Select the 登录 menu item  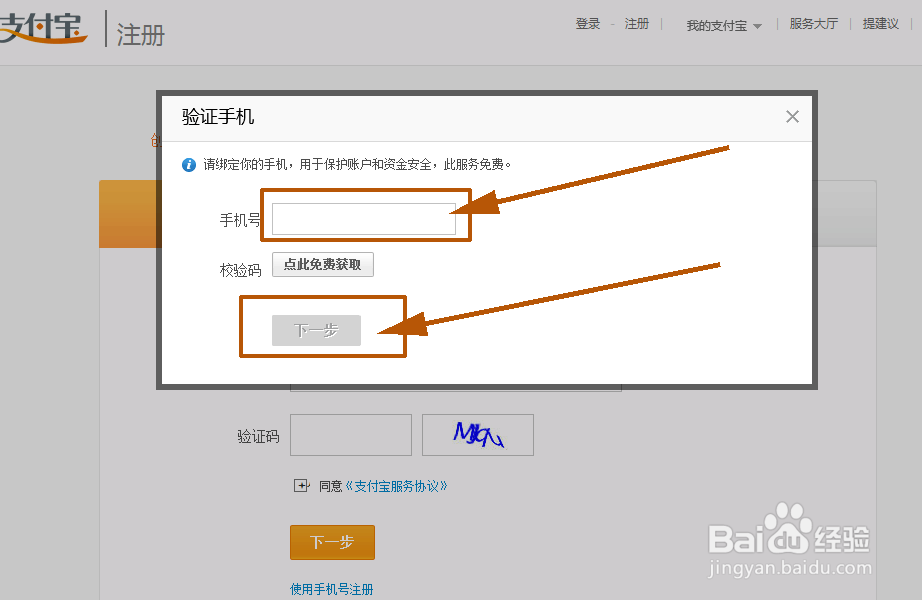pos(588,23)
